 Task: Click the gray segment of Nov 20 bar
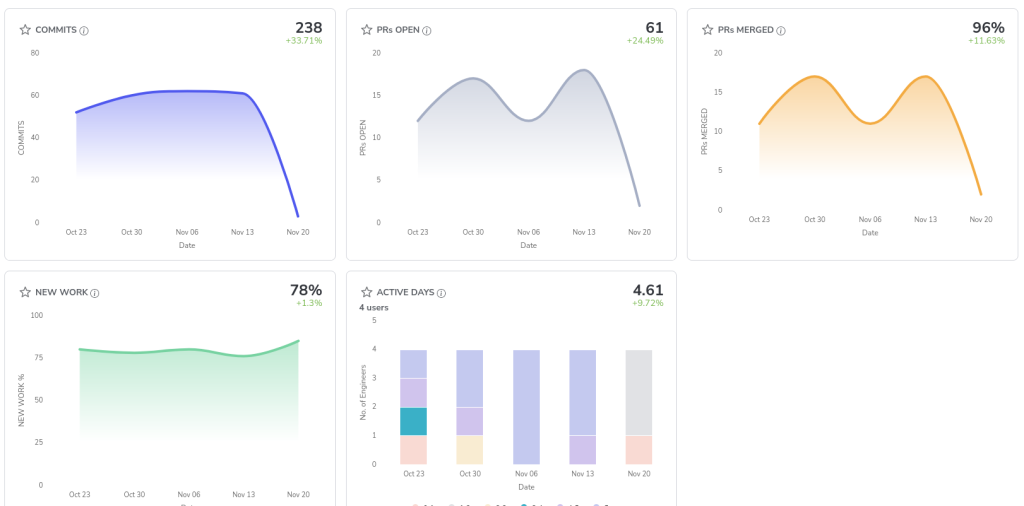pos(639,392)
